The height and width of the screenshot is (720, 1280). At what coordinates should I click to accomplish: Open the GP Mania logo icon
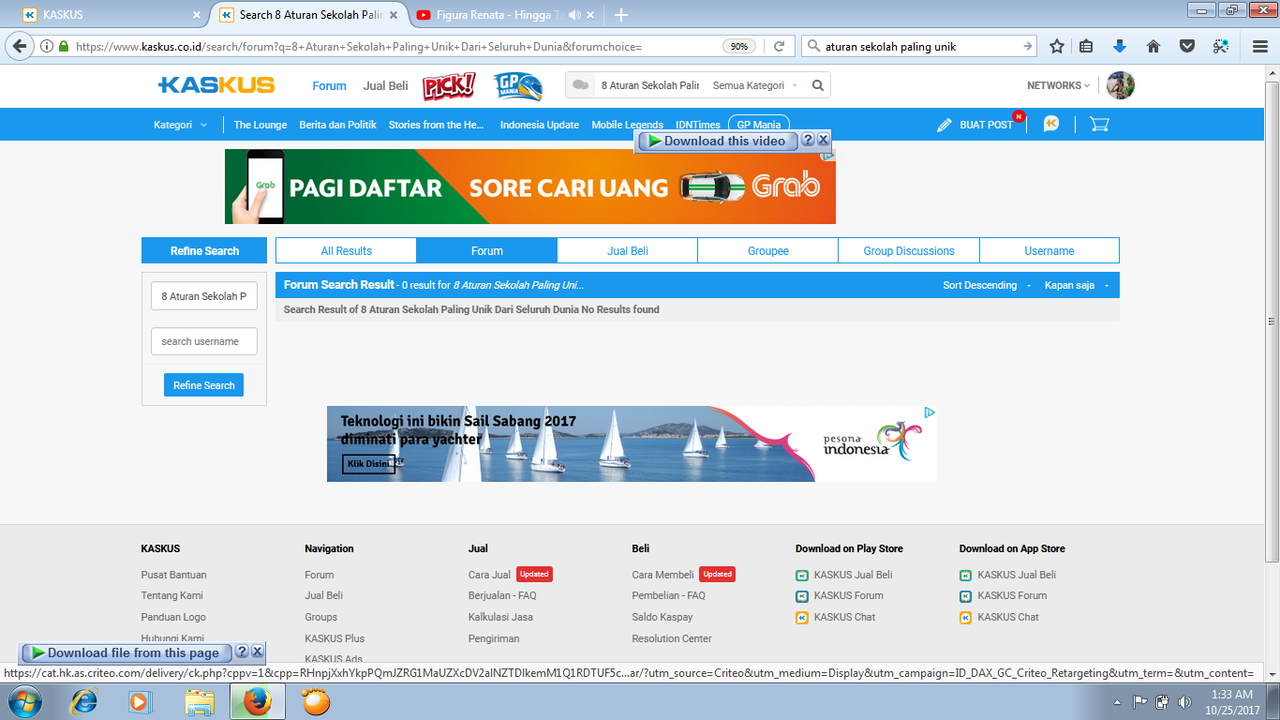pyautogui.click(x=518, y=86)
